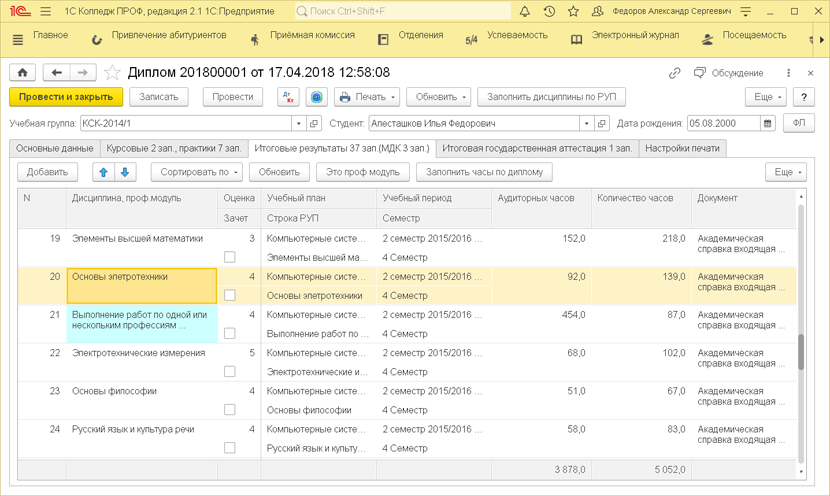Open calendar picker for birth date
This screenshot has height=496, width=830.
(768, 123)
